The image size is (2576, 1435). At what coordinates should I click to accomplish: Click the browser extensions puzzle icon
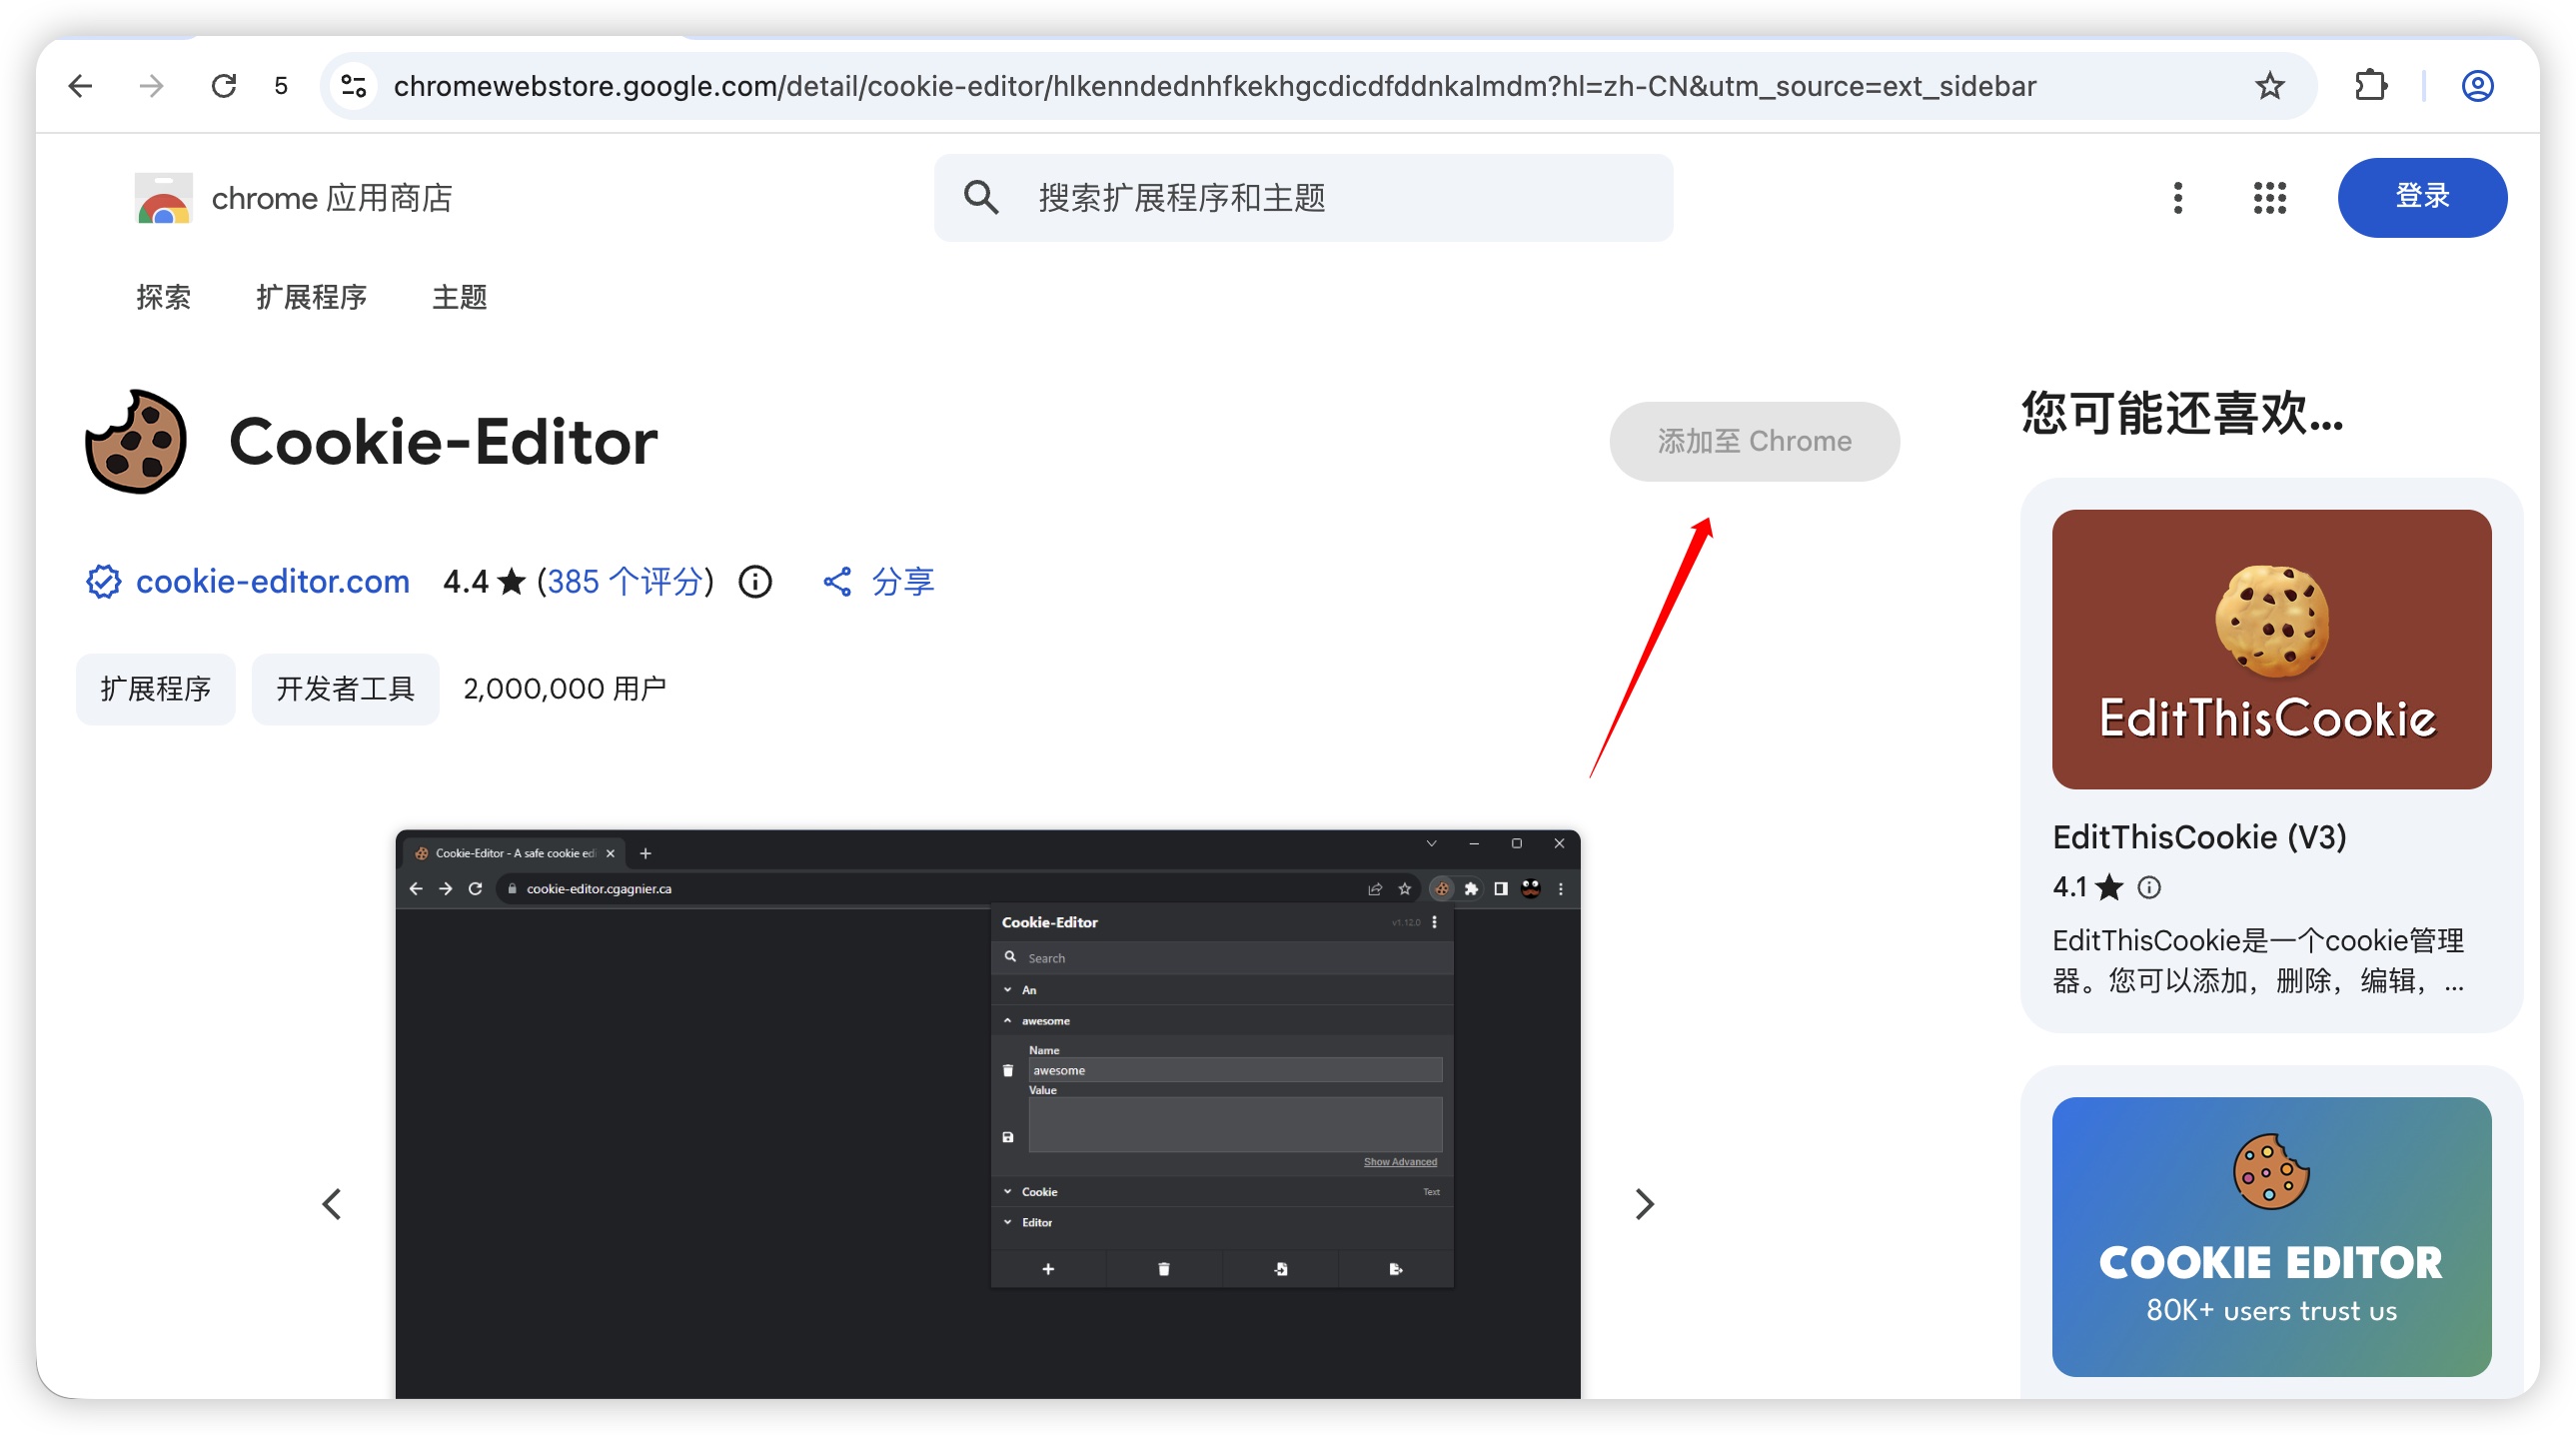pyautogui.click(x=2371, y=85)
